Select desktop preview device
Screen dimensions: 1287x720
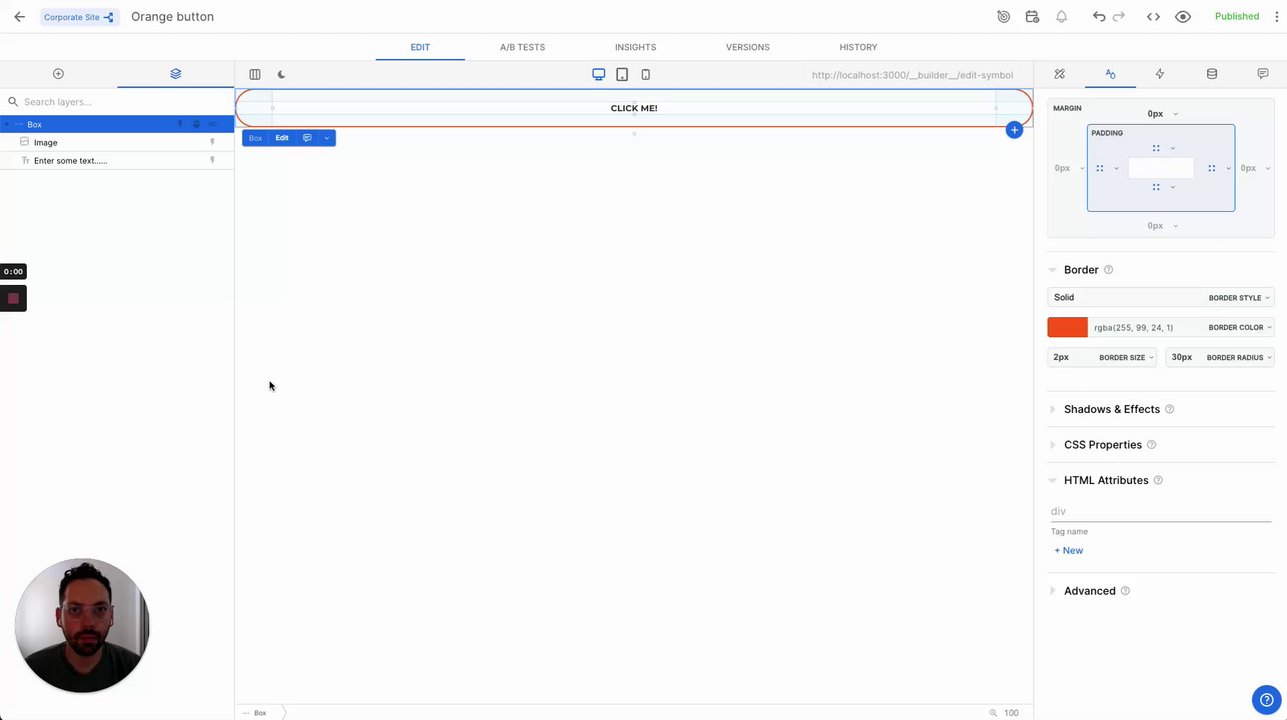tap(598, 74)
